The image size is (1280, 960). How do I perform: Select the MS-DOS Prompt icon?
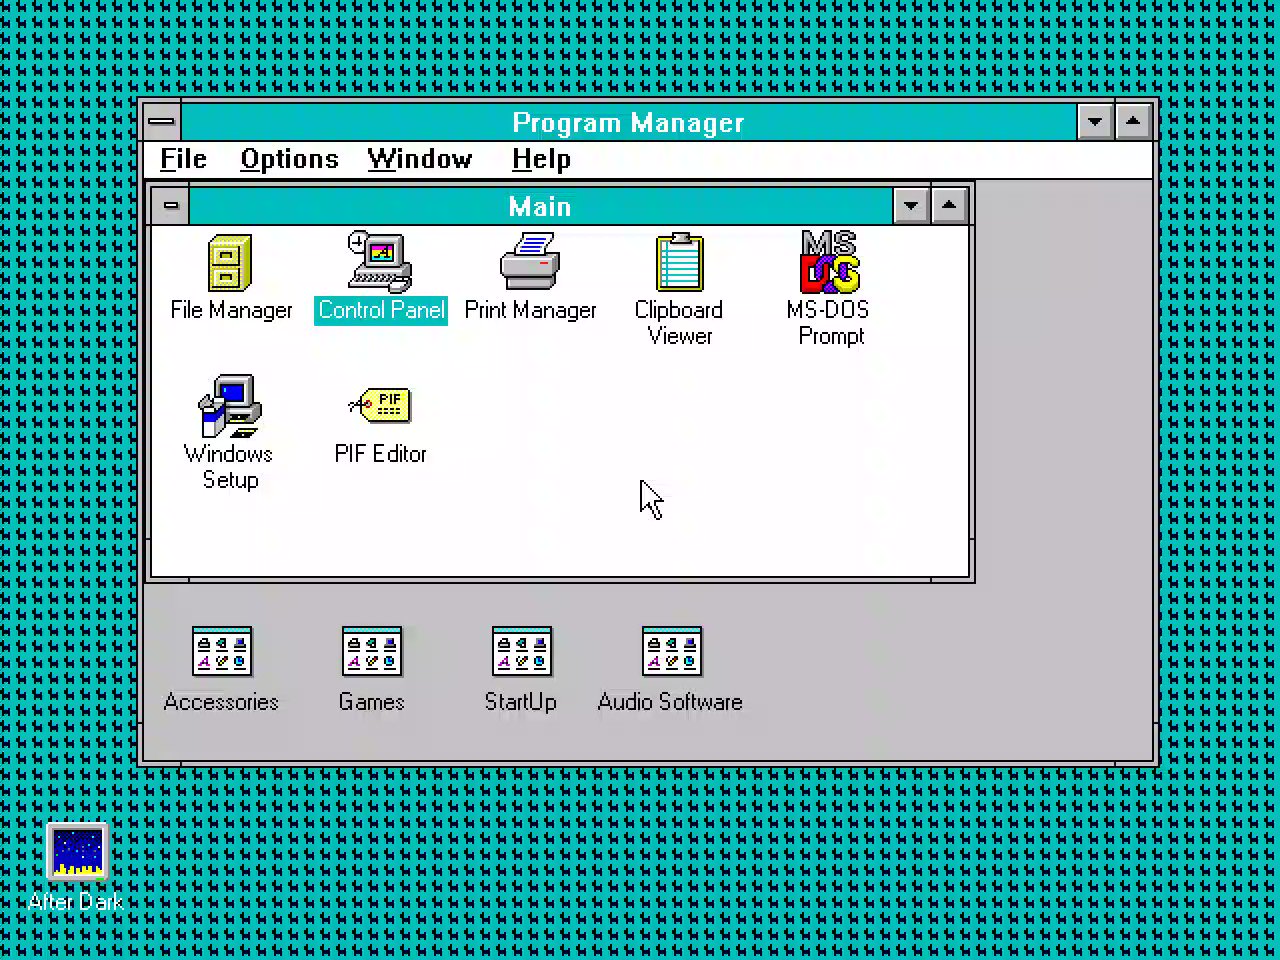coord(830,262)
